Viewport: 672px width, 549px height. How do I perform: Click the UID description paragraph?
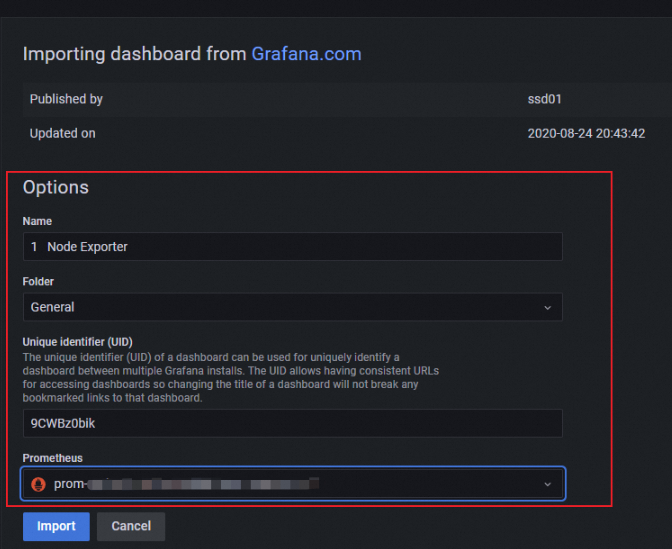(231, 377)
